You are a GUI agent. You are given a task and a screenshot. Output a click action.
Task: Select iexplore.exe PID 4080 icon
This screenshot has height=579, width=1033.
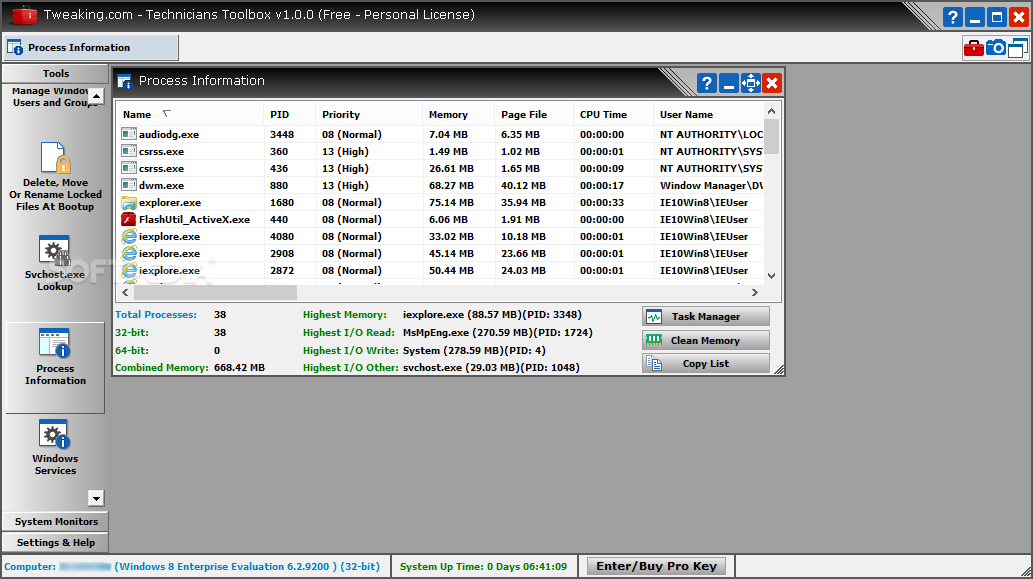[x=128, y=236]
